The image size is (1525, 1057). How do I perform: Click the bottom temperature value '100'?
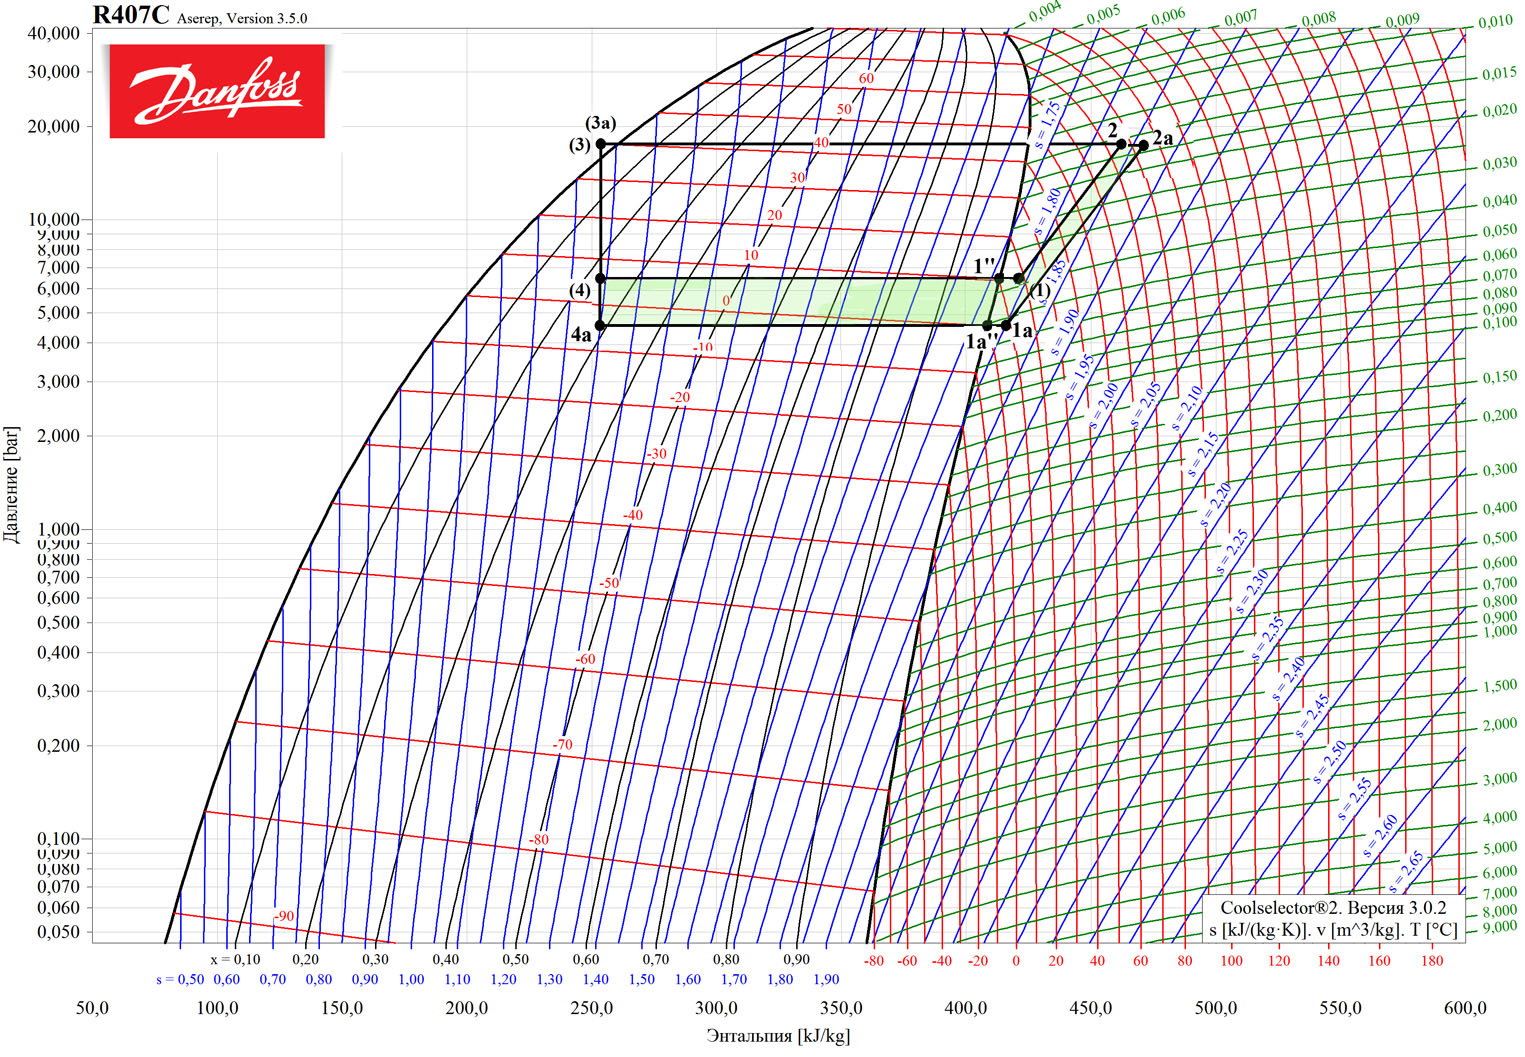pyautogui.click(x=1231, y=961)
